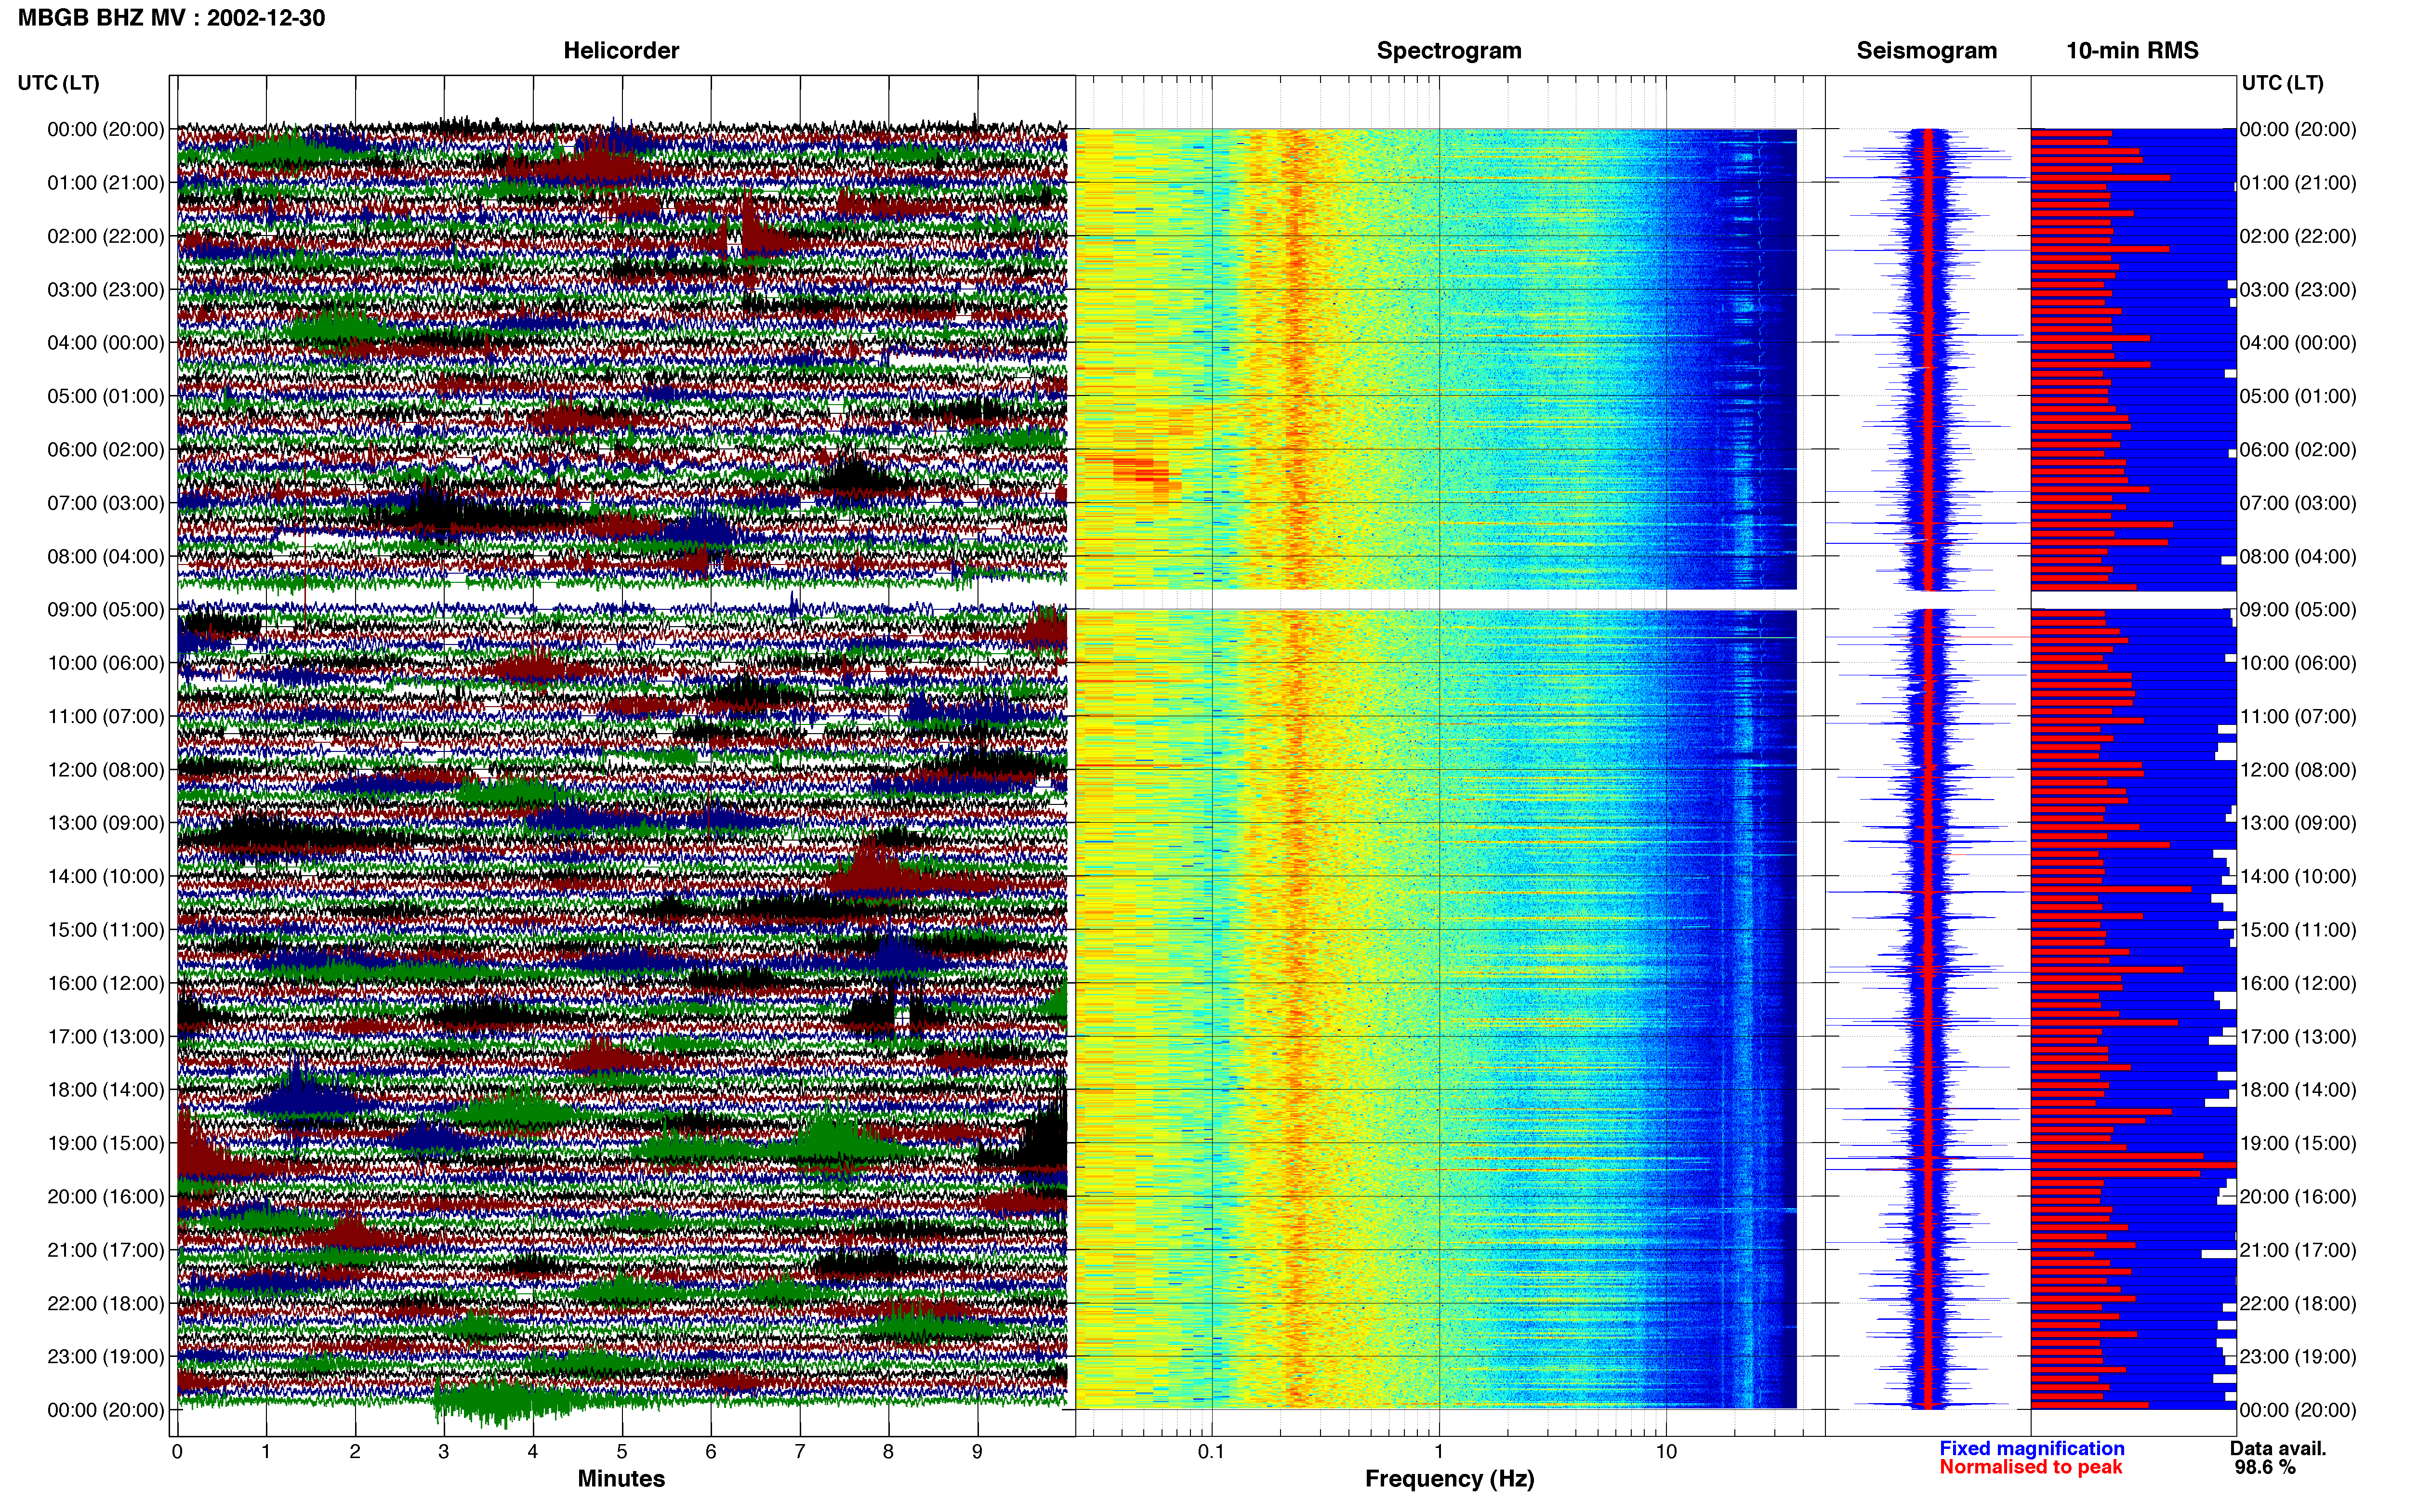This screenshot has width=2418, height=1512.
Task: Select '01:00 (21:00)' label on Helicorder axis
Action: [x=106, y=183]
